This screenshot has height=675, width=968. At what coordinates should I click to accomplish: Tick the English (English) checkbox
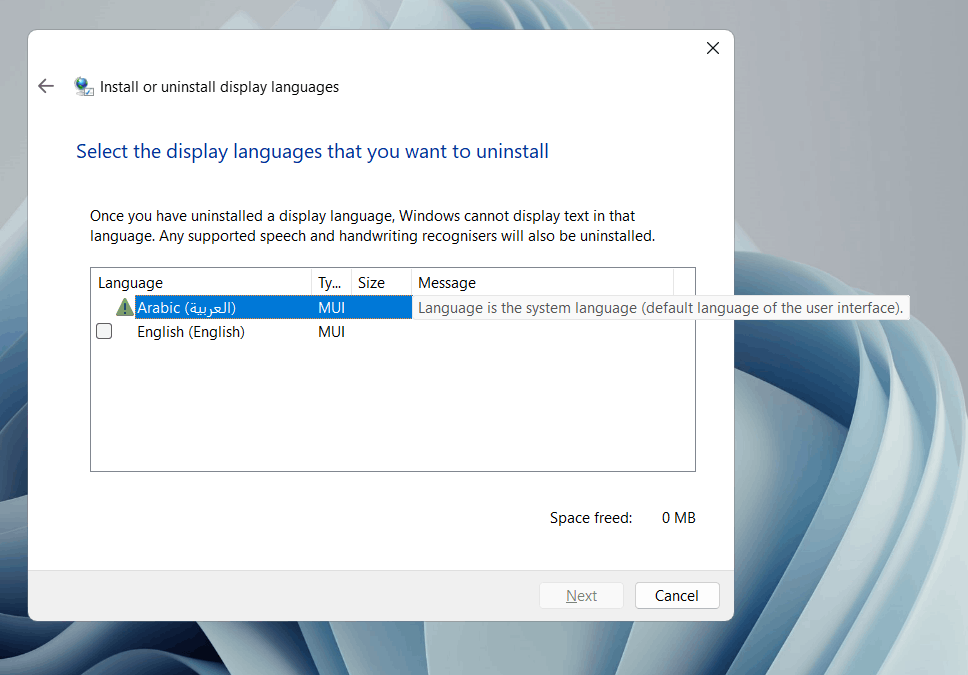point(104,332)
